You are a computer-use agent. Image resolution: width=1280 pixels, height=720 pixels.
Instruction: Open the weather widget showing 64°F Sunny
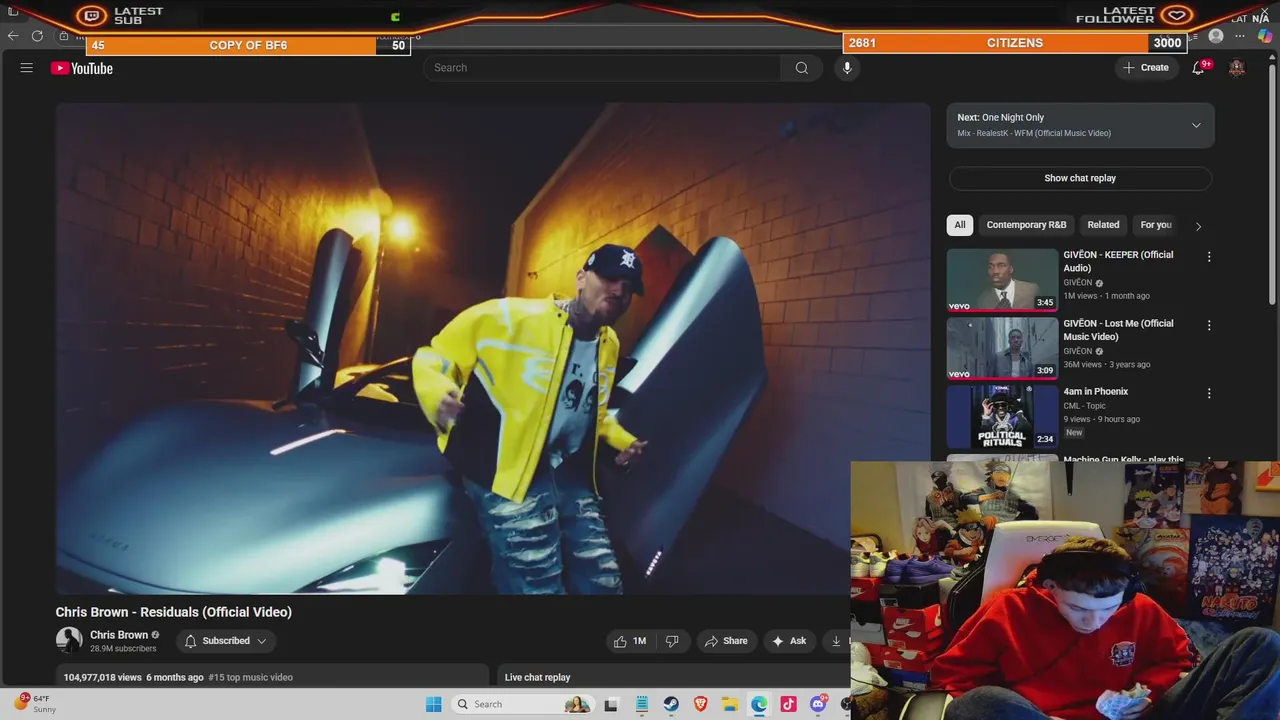coord(34,703)
